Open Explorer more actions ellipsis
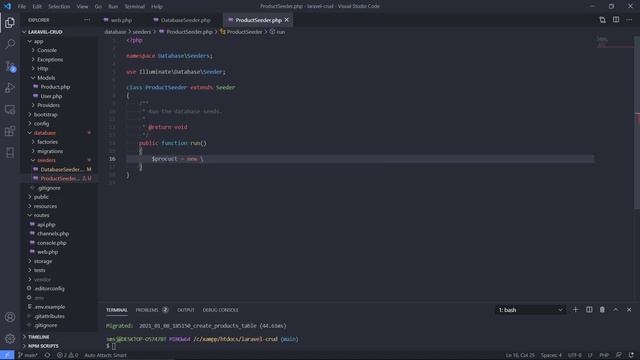 (87, 20)
